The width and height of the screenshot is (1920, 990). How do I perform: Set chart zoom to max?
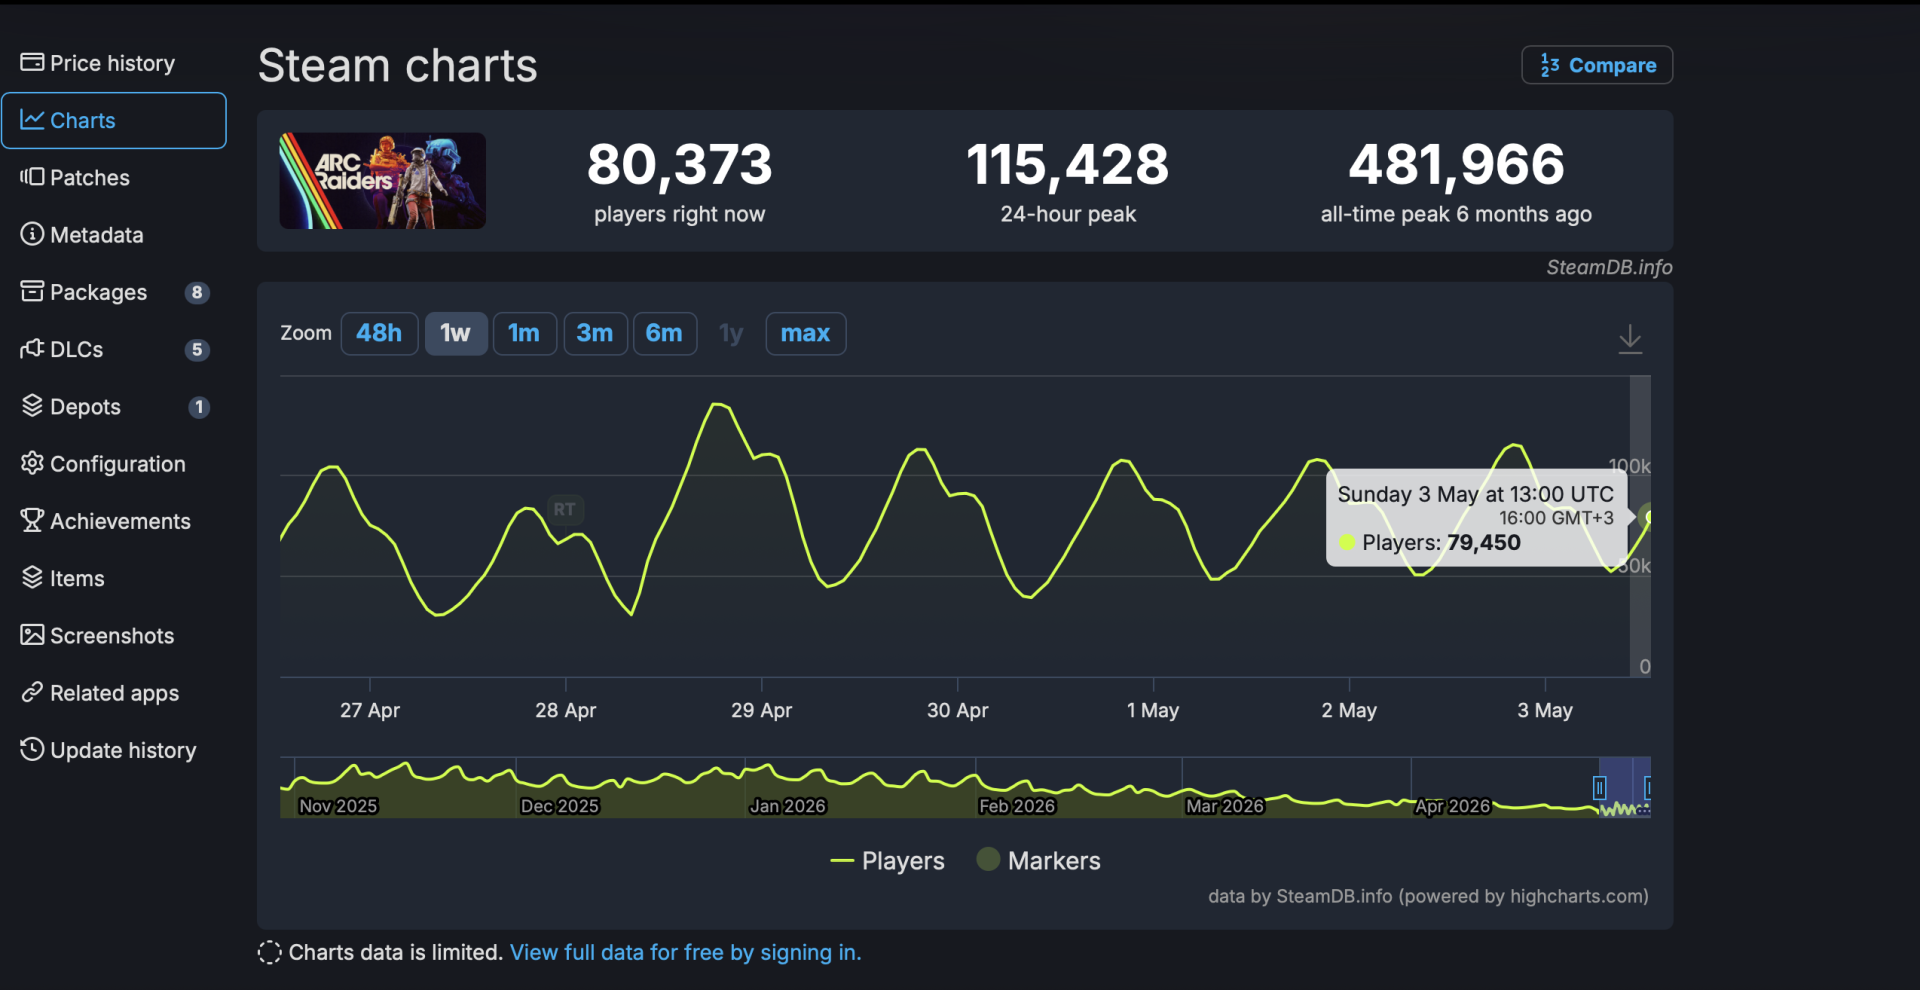point(805,333)
